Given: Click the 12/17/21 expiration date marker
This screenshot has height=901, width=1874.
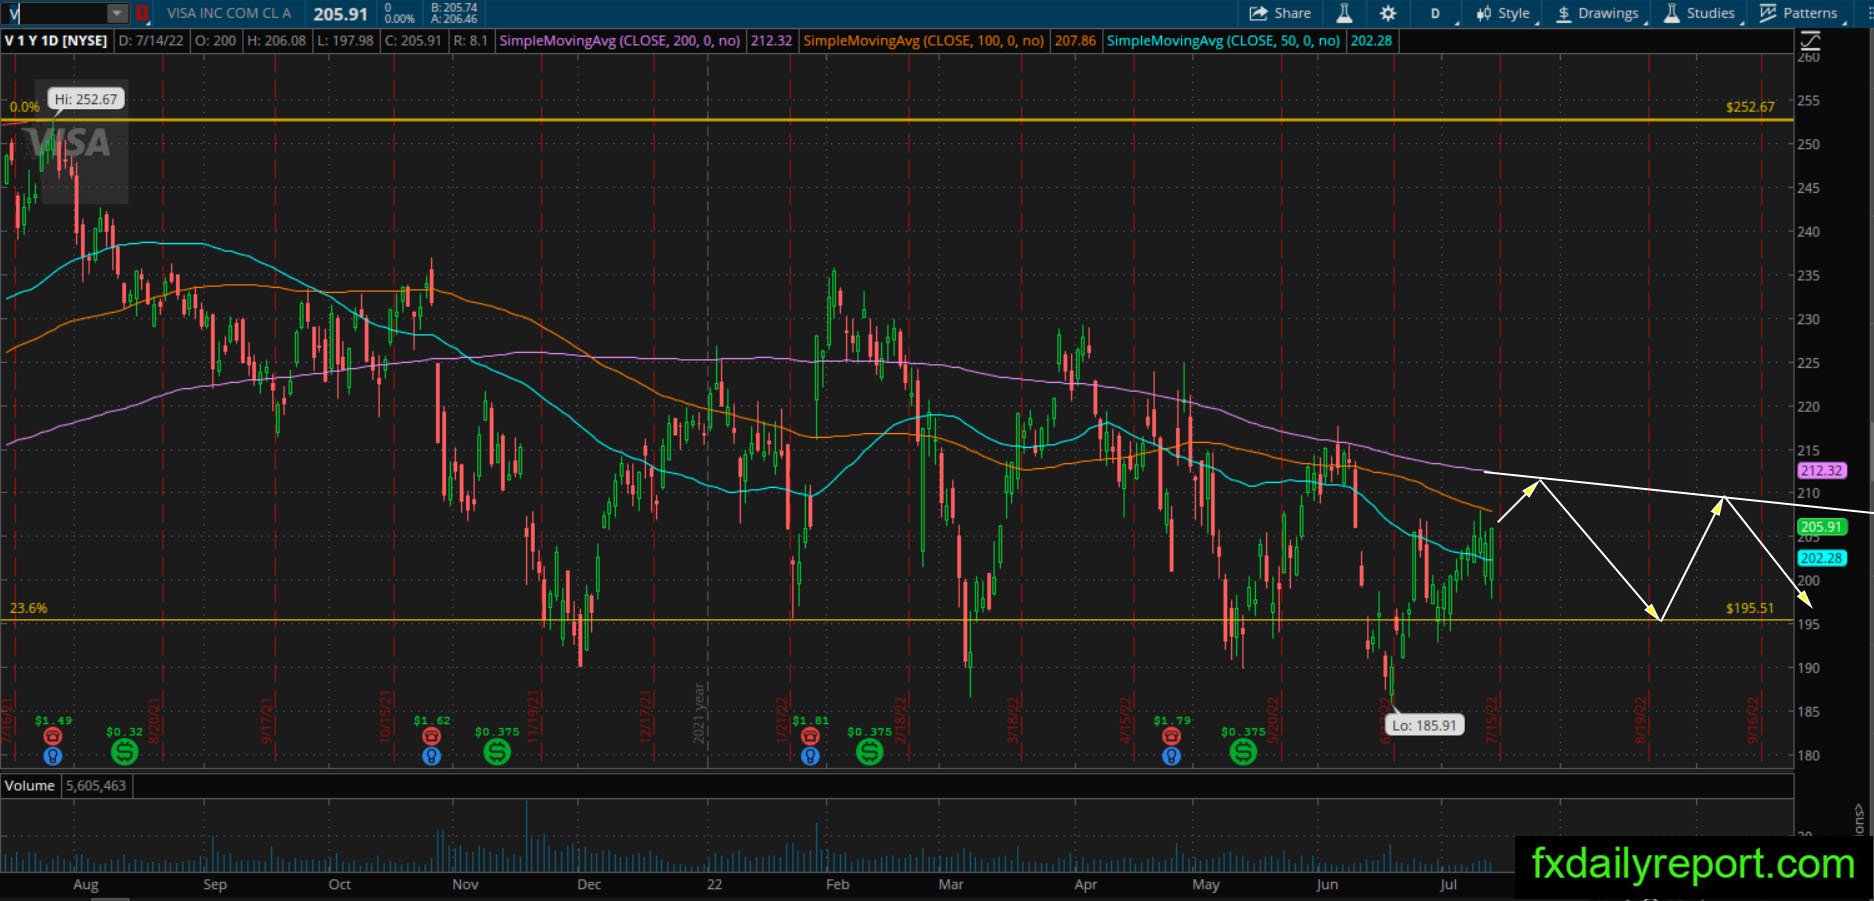Looking at the screenshot, I should [645, 716].
